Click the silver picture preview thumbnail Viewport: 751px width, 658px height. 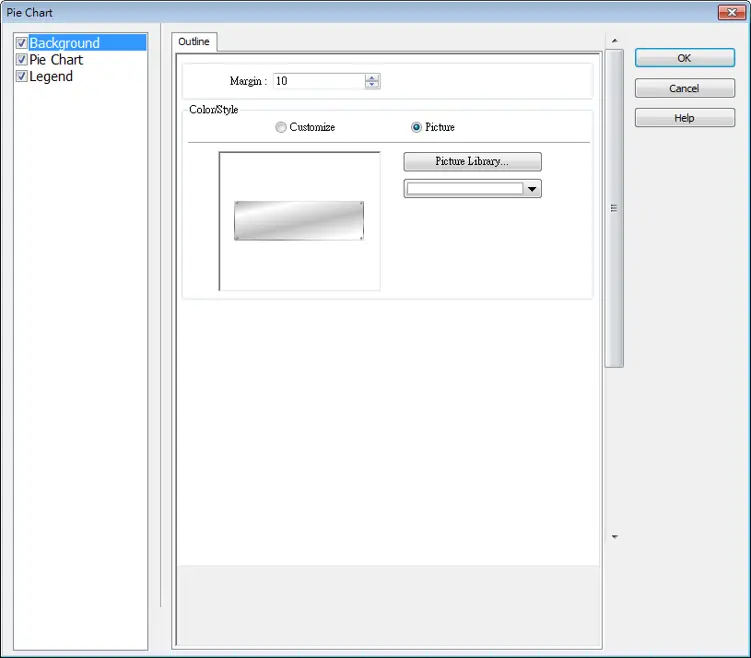point(299,221)
